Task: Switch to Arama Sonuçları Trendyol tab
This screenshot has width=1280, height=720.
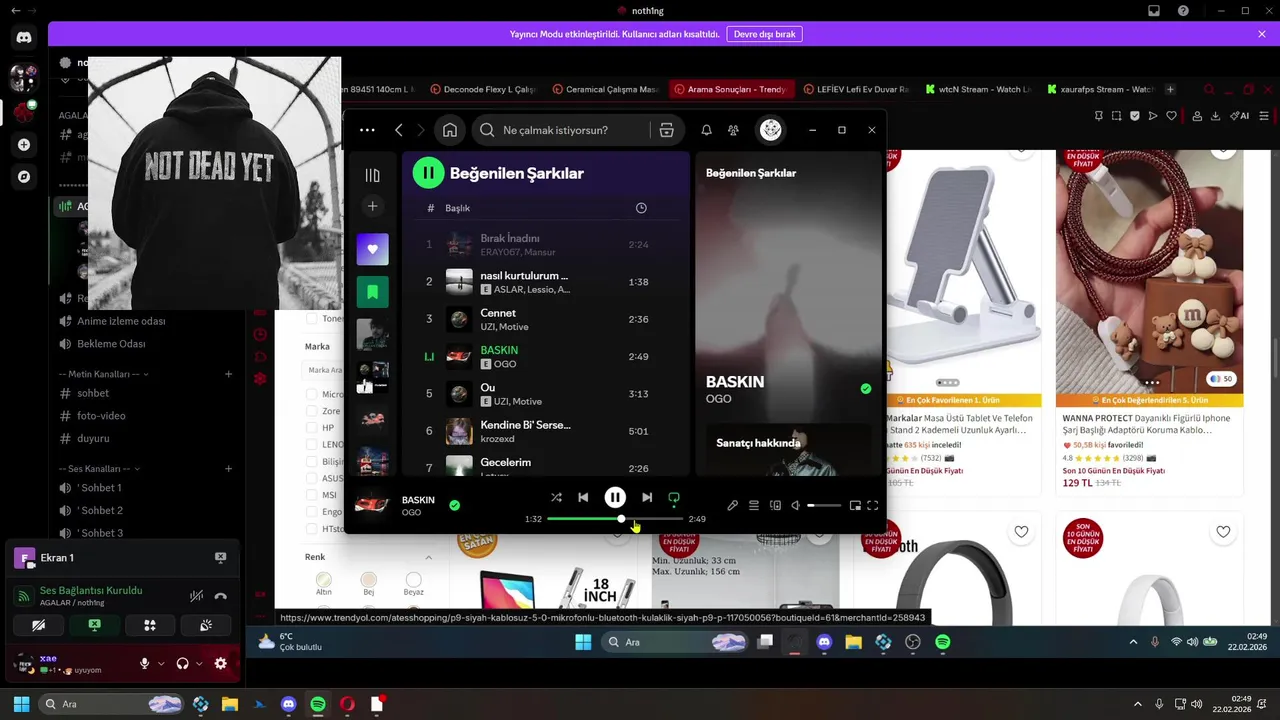Action: coord(730,89)
